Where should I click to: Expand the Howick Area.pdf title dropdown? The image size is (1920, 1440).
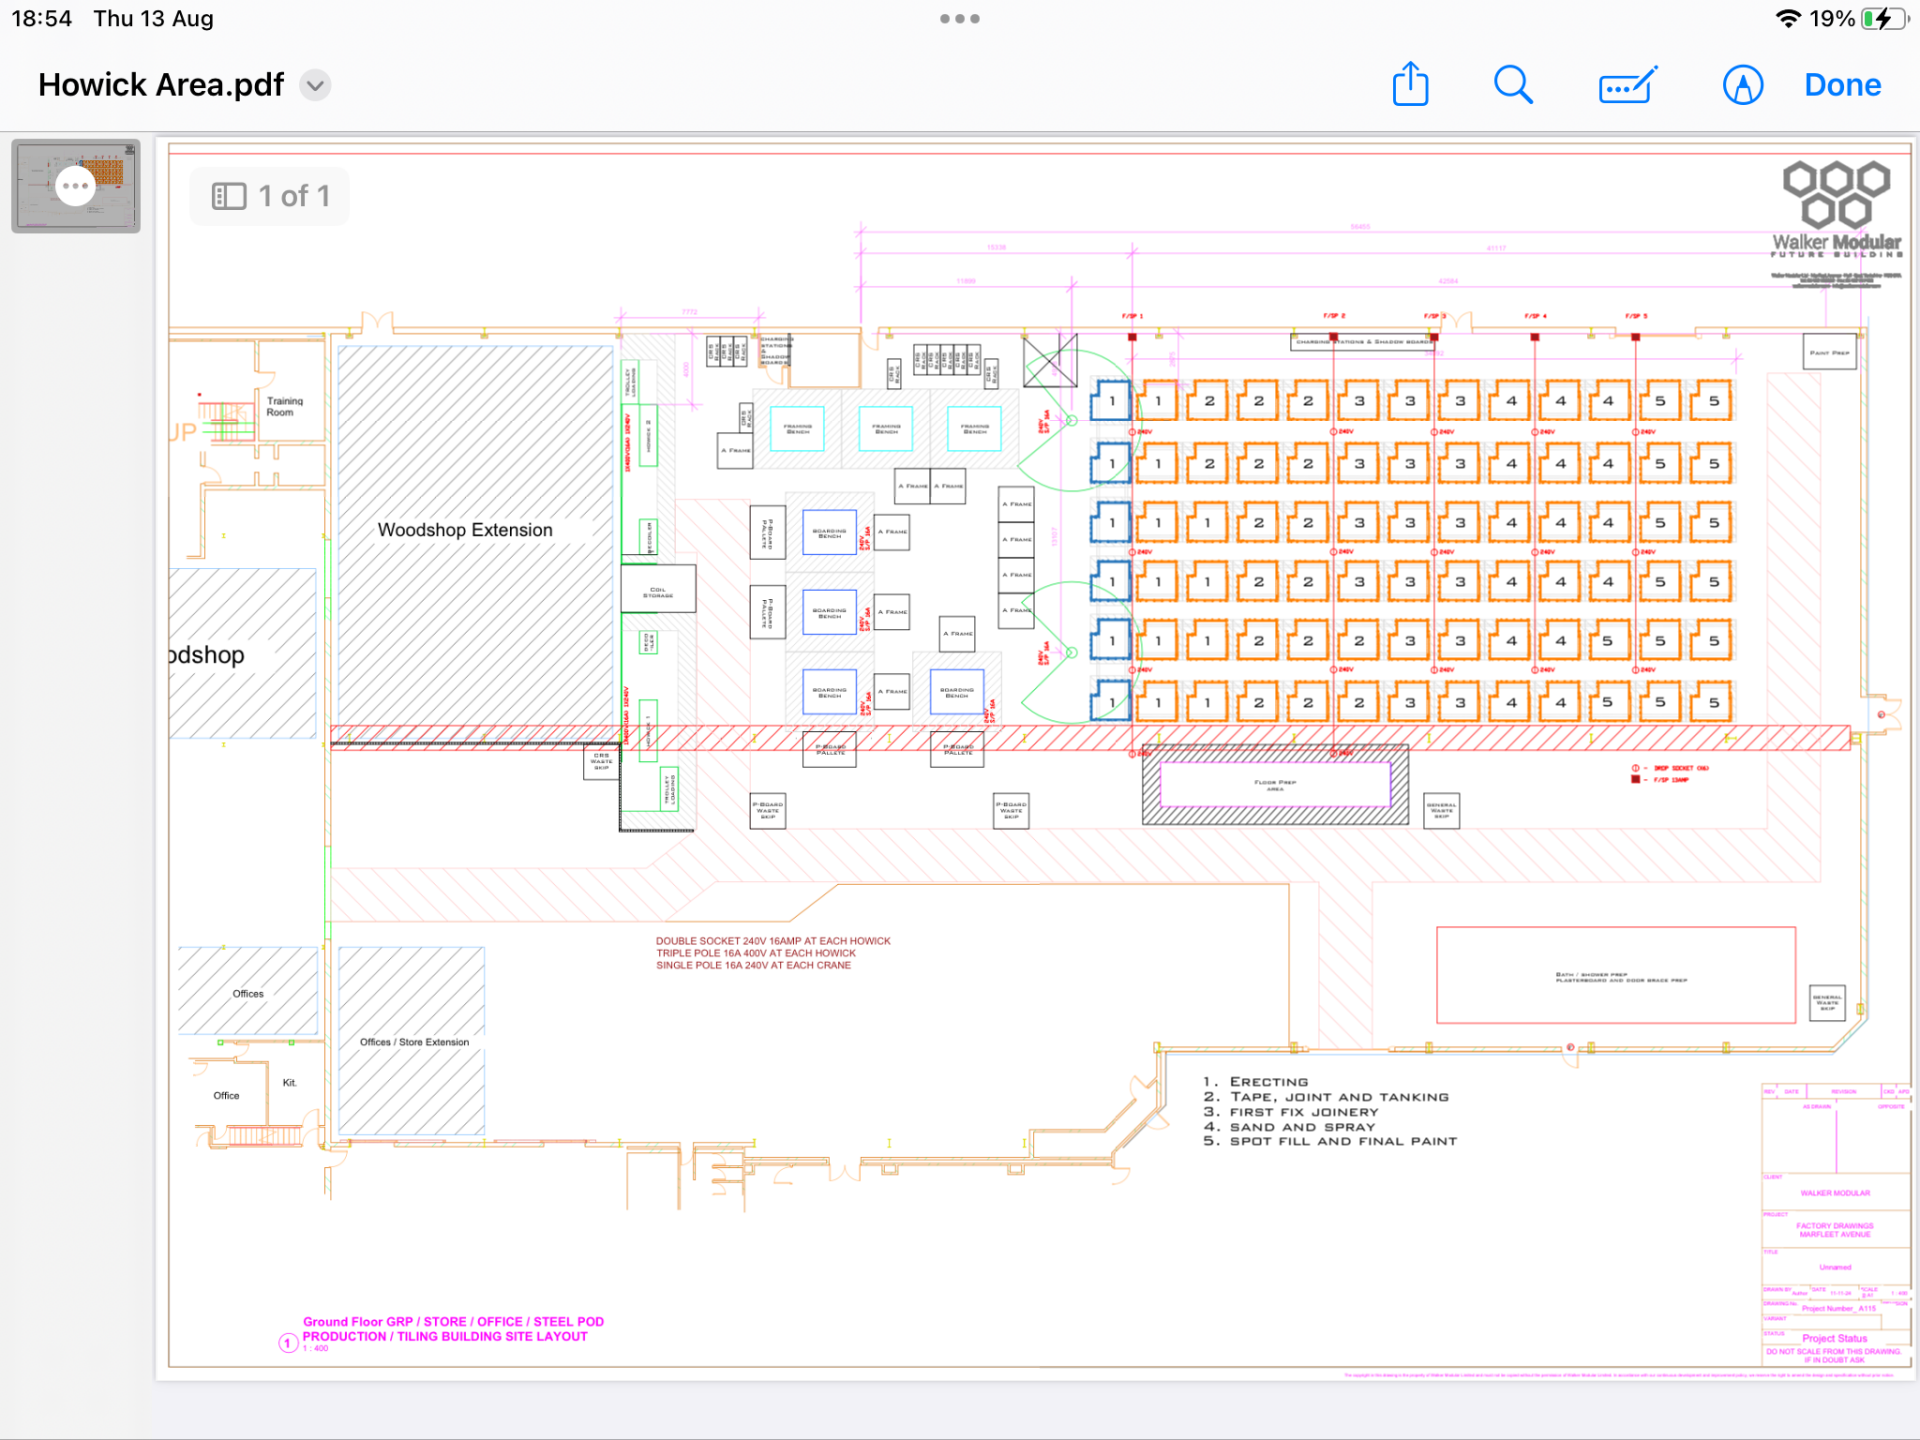315,85
